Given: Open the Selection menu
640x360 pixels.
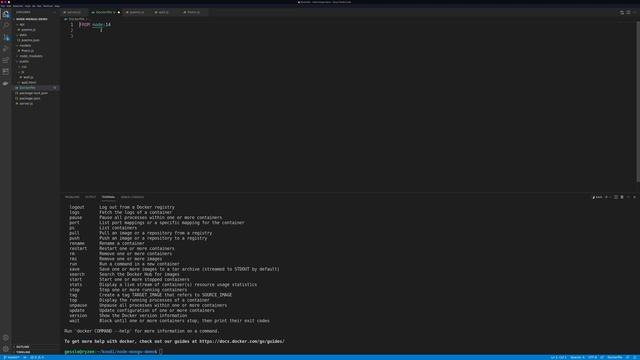Looking at the screenshot, I should pos(18,6).
